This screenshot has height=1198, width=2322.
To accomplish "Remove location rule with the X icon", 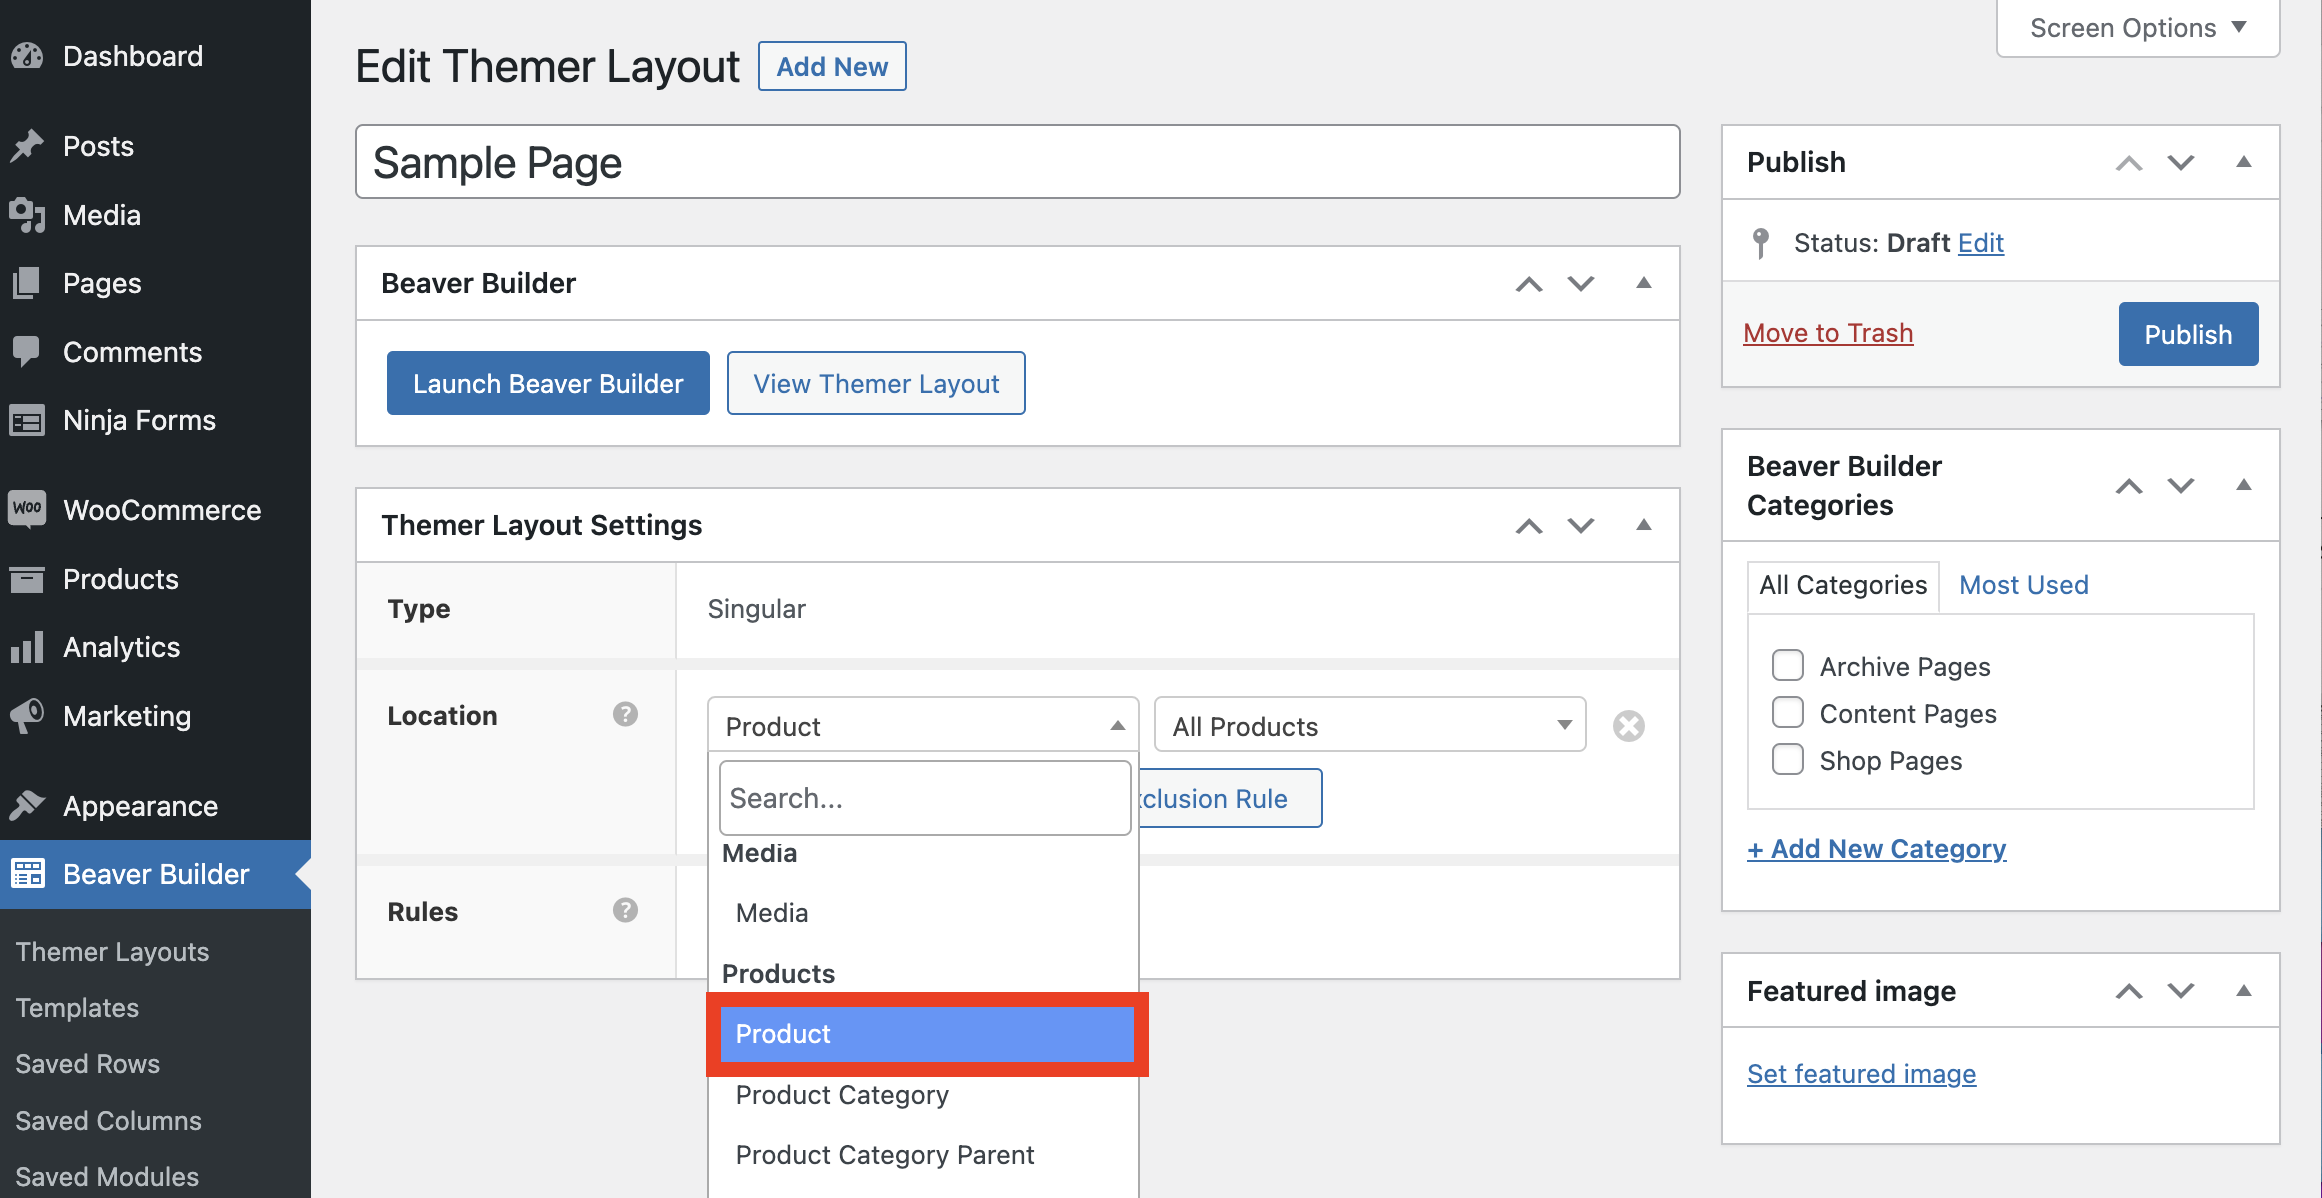I will point(1628,726).
